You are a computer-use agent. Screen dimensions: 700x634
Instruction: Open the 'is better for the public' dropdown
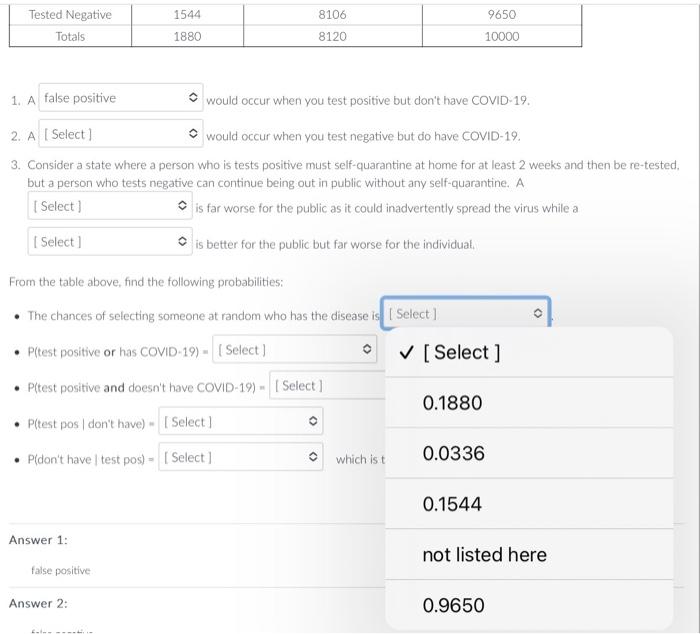[110, 242]
